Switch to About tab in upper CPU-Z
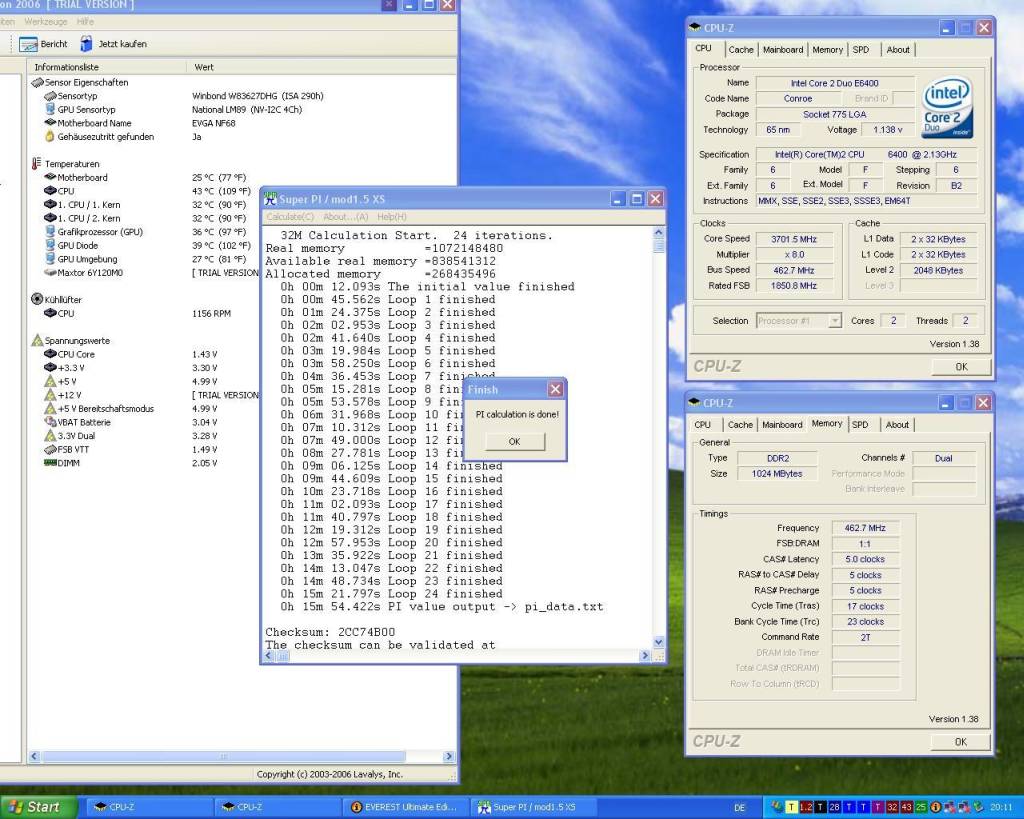Screen dimensions: 1024x819 (x=898, y=50)
